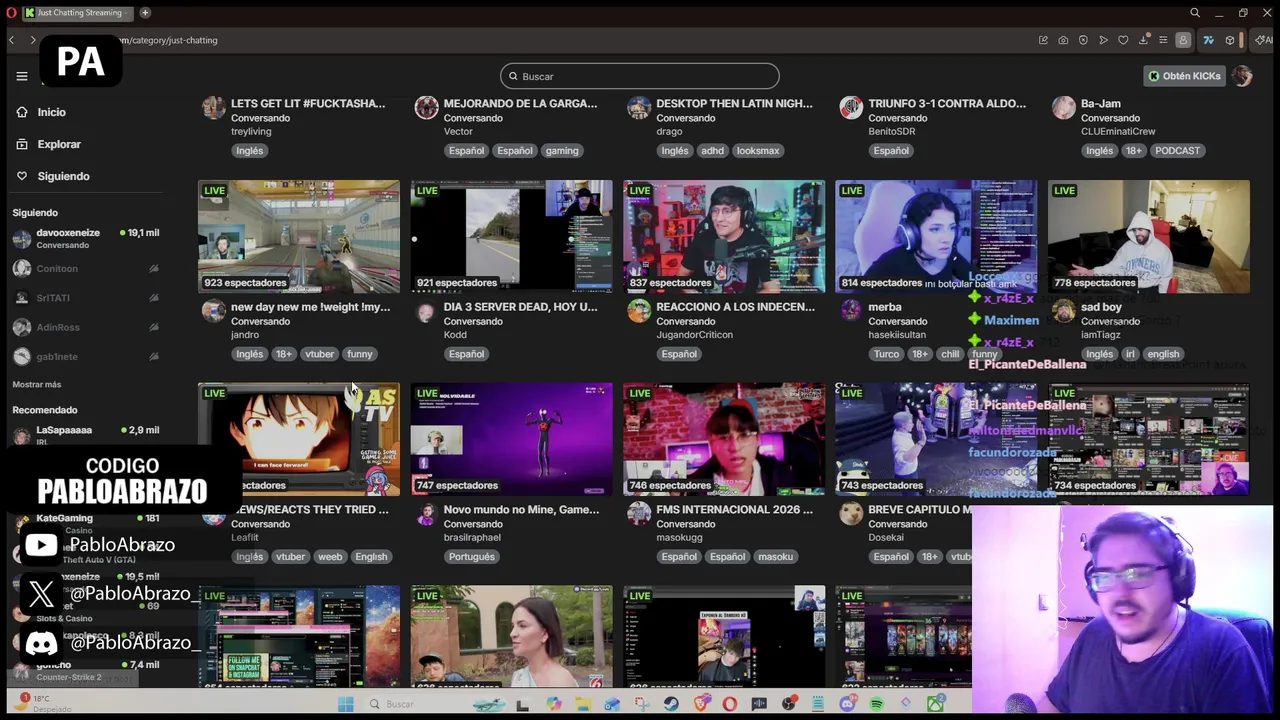Click the Xbox app taskbar icon

click(x=937, y=704)
